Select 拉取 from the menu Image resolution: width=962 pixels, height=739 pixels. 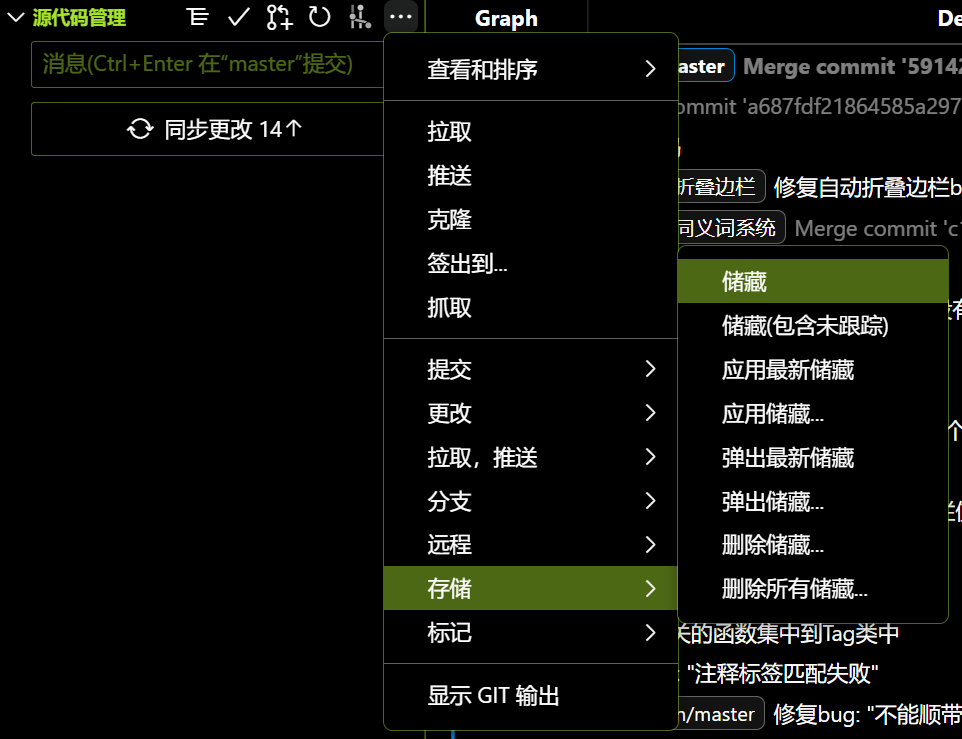pyautogui.click(x=450, y=132)
